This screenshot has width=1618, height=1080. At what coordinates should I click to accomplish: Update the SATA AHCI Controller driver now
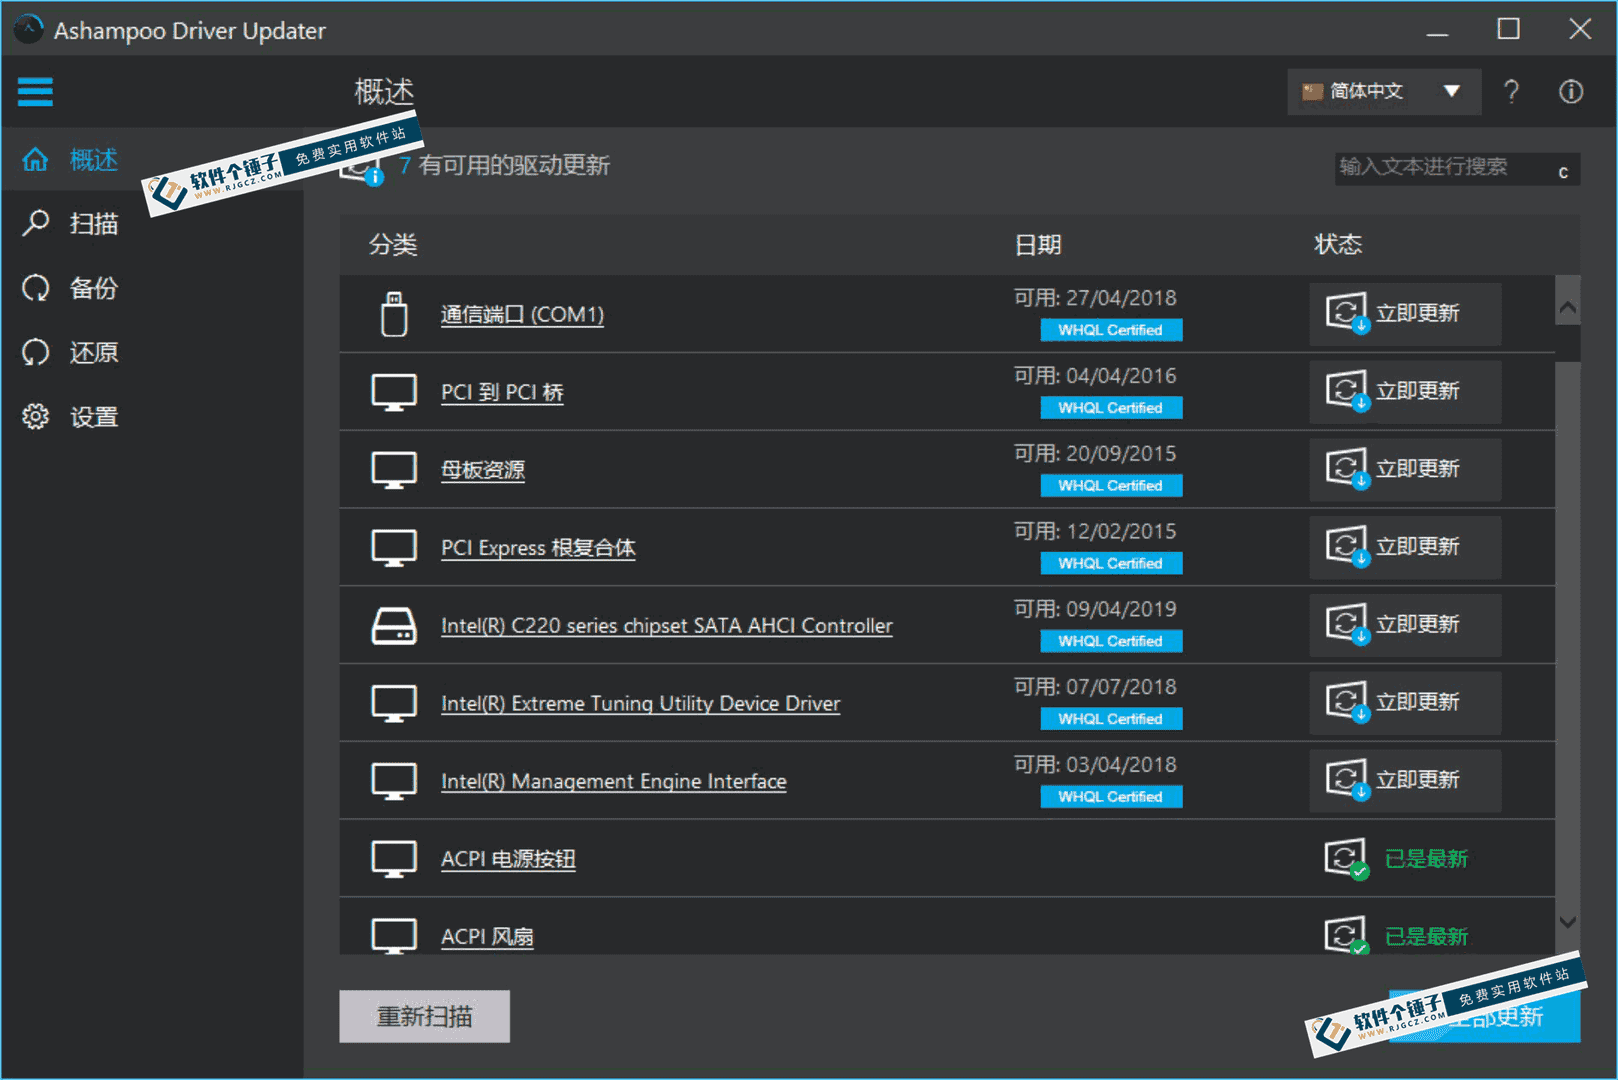(x=1405, y=626)
